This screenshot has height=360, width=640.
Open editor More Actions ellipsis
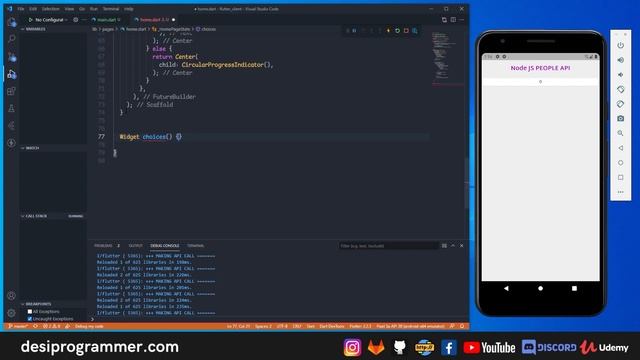click(x=462, y=20)
